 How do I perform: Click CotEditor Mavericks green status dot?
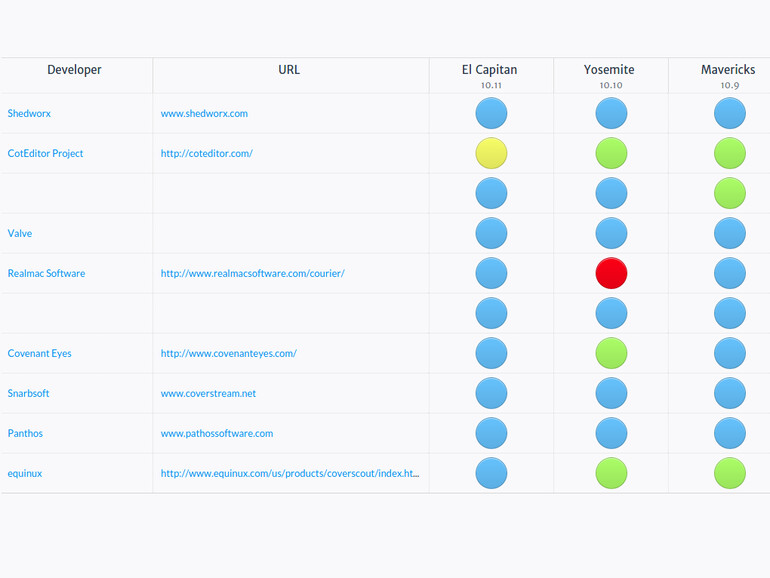pos(730,153)
